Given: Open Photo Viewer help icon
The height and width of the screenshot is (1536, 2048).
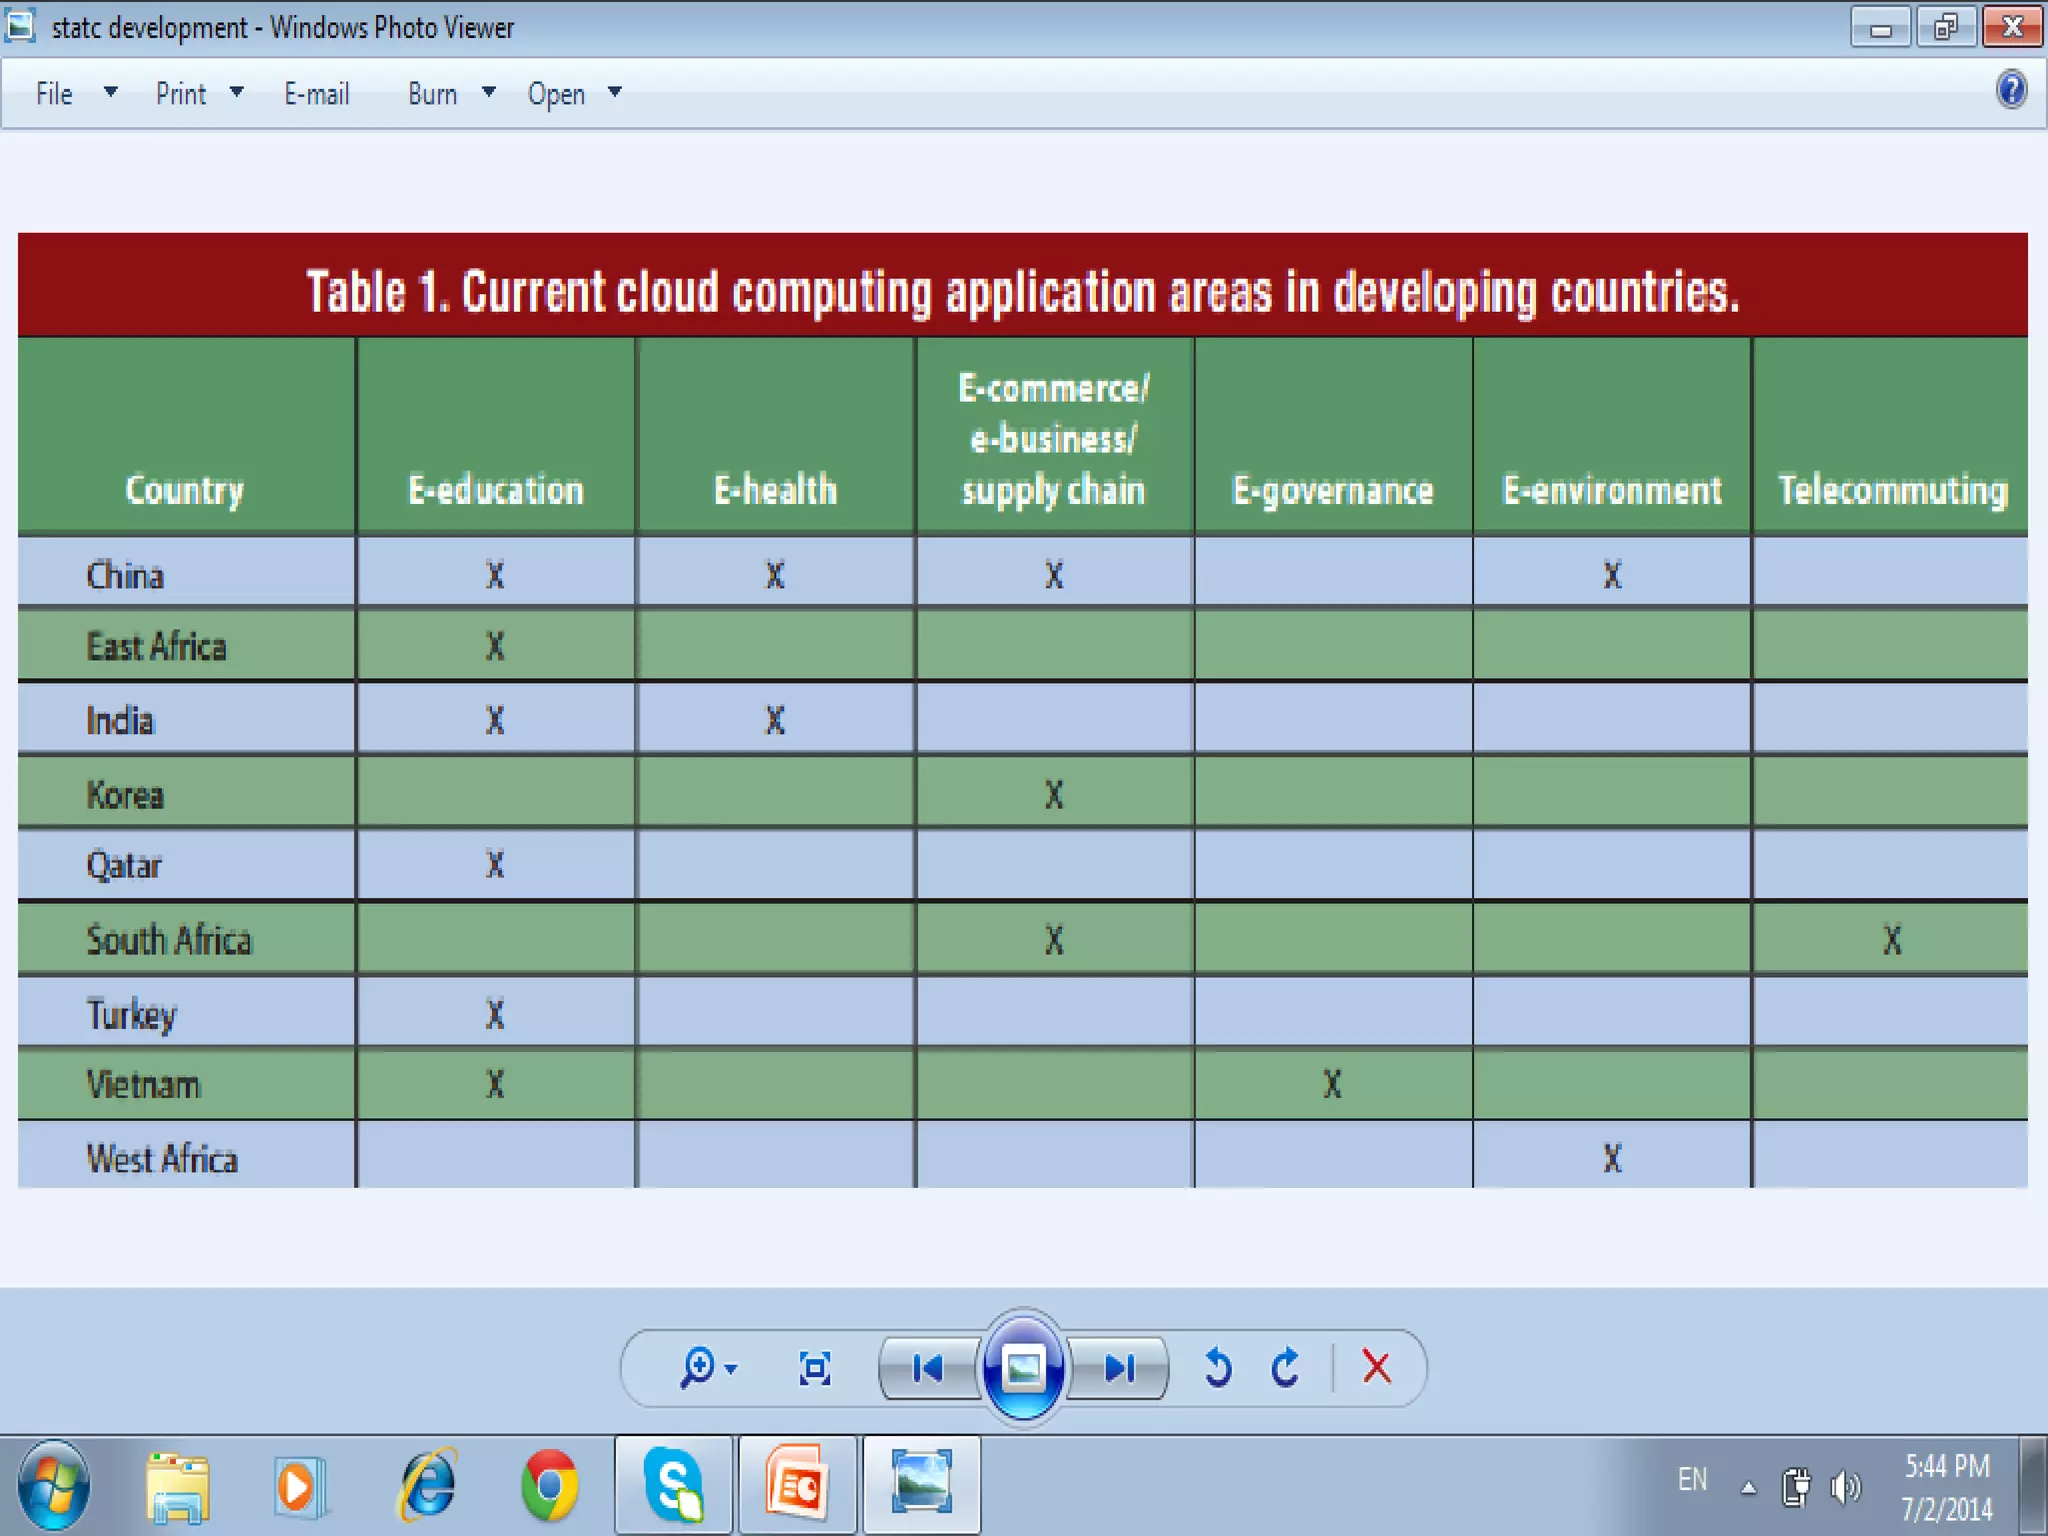Looking at the screenshot, I should tap(2011, 91).
